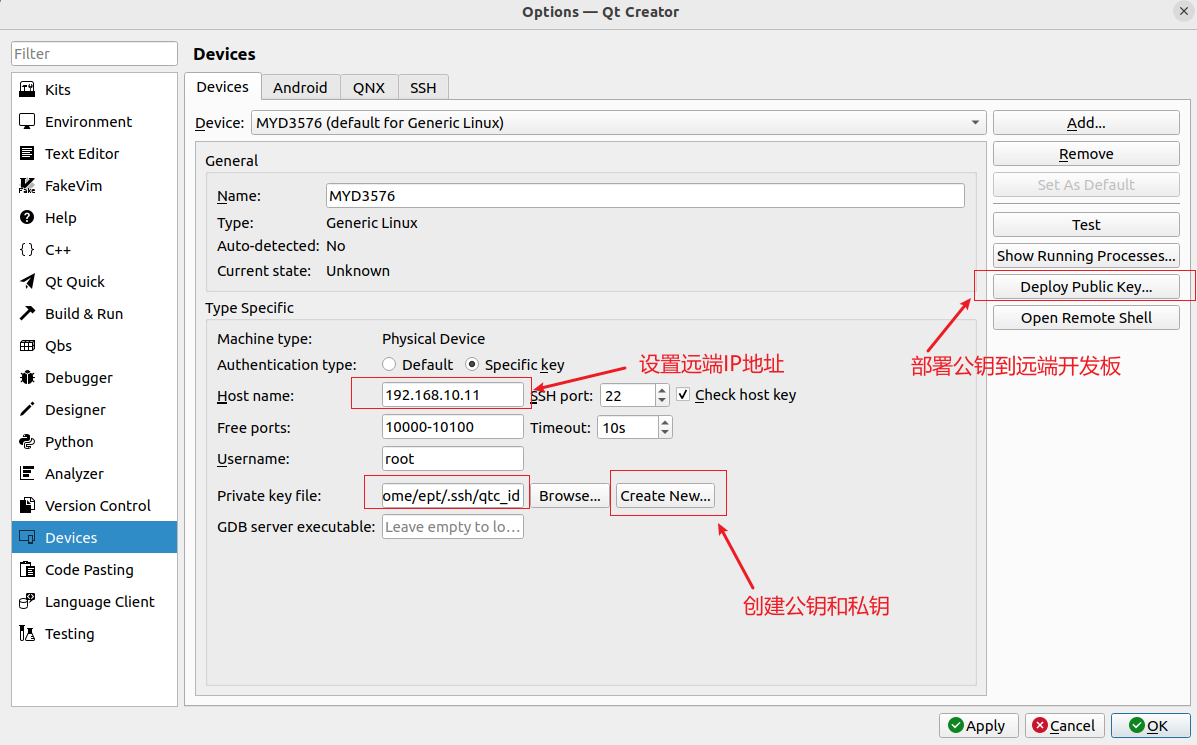Select the Help question-mark icon

[27, 218]
